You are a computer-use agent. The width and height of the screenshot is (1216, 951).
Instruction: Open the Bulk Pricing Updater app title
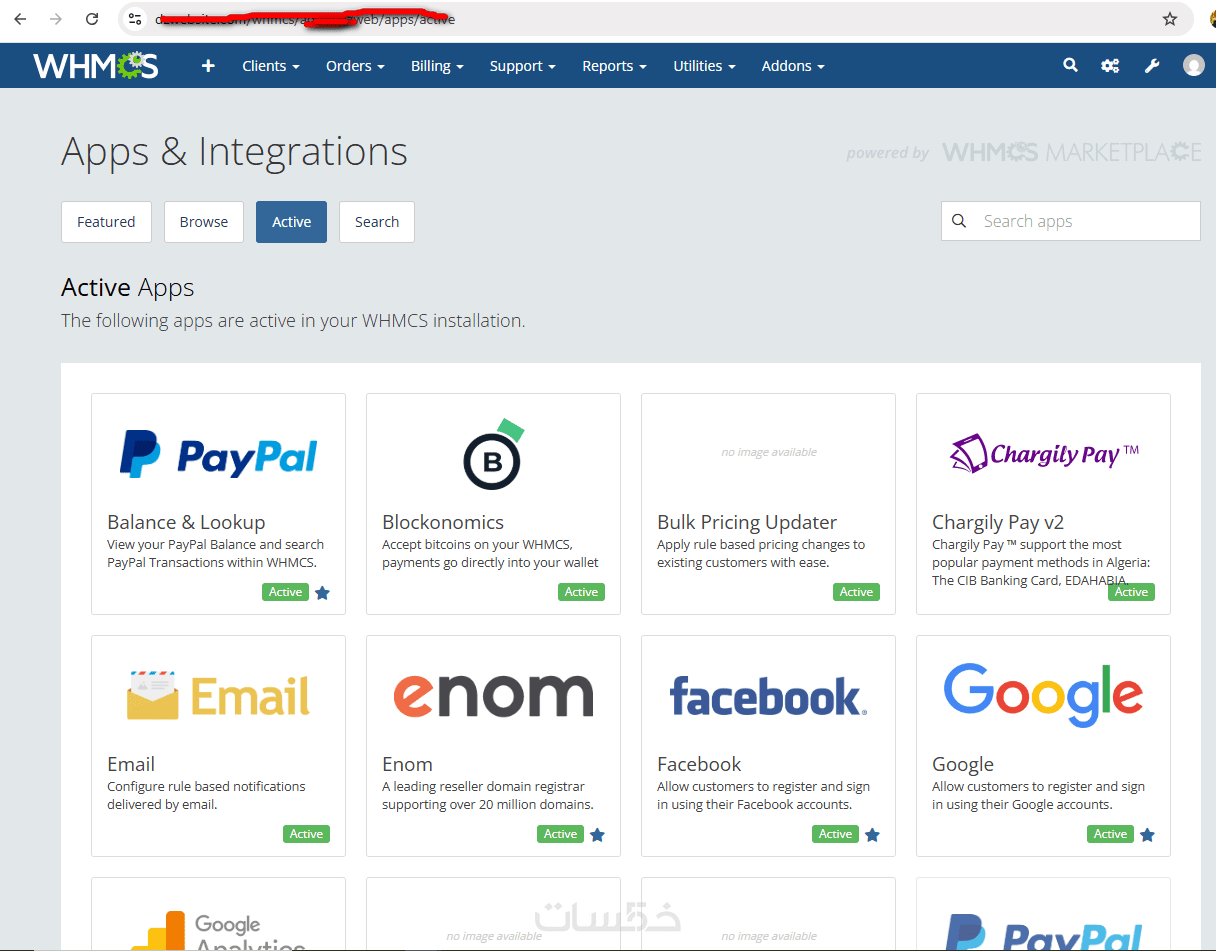point(747,522)
